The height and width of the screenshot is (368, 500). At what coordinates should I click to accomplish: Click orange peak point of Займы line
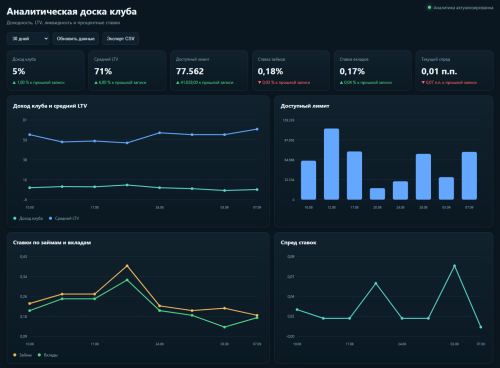tap(127, 266)
